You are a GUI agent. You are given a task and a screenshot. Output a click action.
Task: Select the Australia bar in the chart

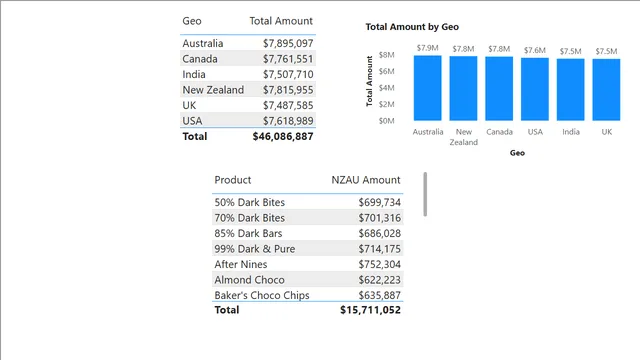click(427, 88)
